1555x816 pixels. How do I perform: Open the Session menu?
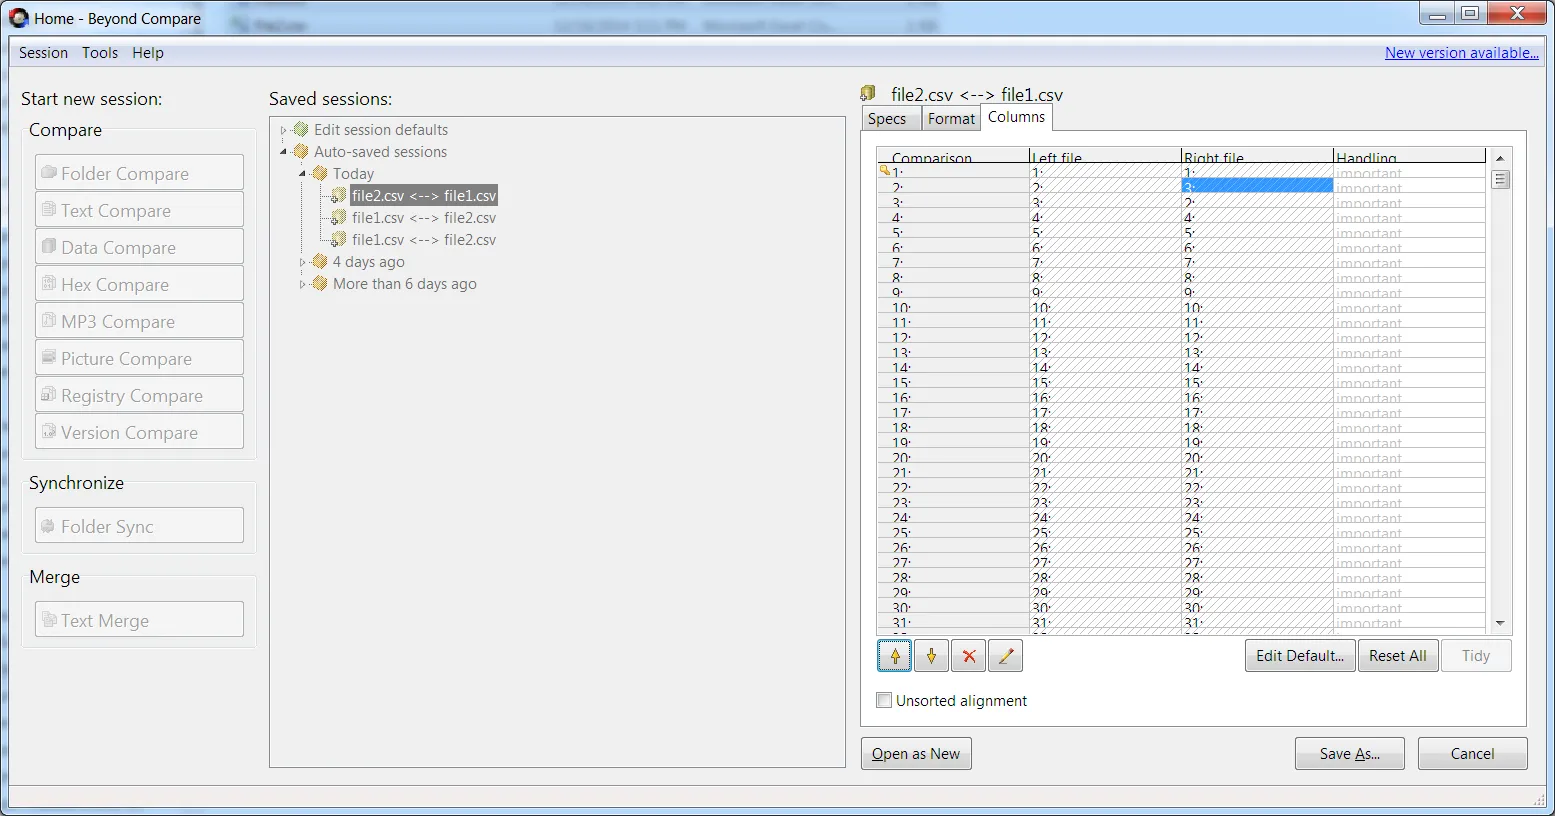tap(43, 53)
